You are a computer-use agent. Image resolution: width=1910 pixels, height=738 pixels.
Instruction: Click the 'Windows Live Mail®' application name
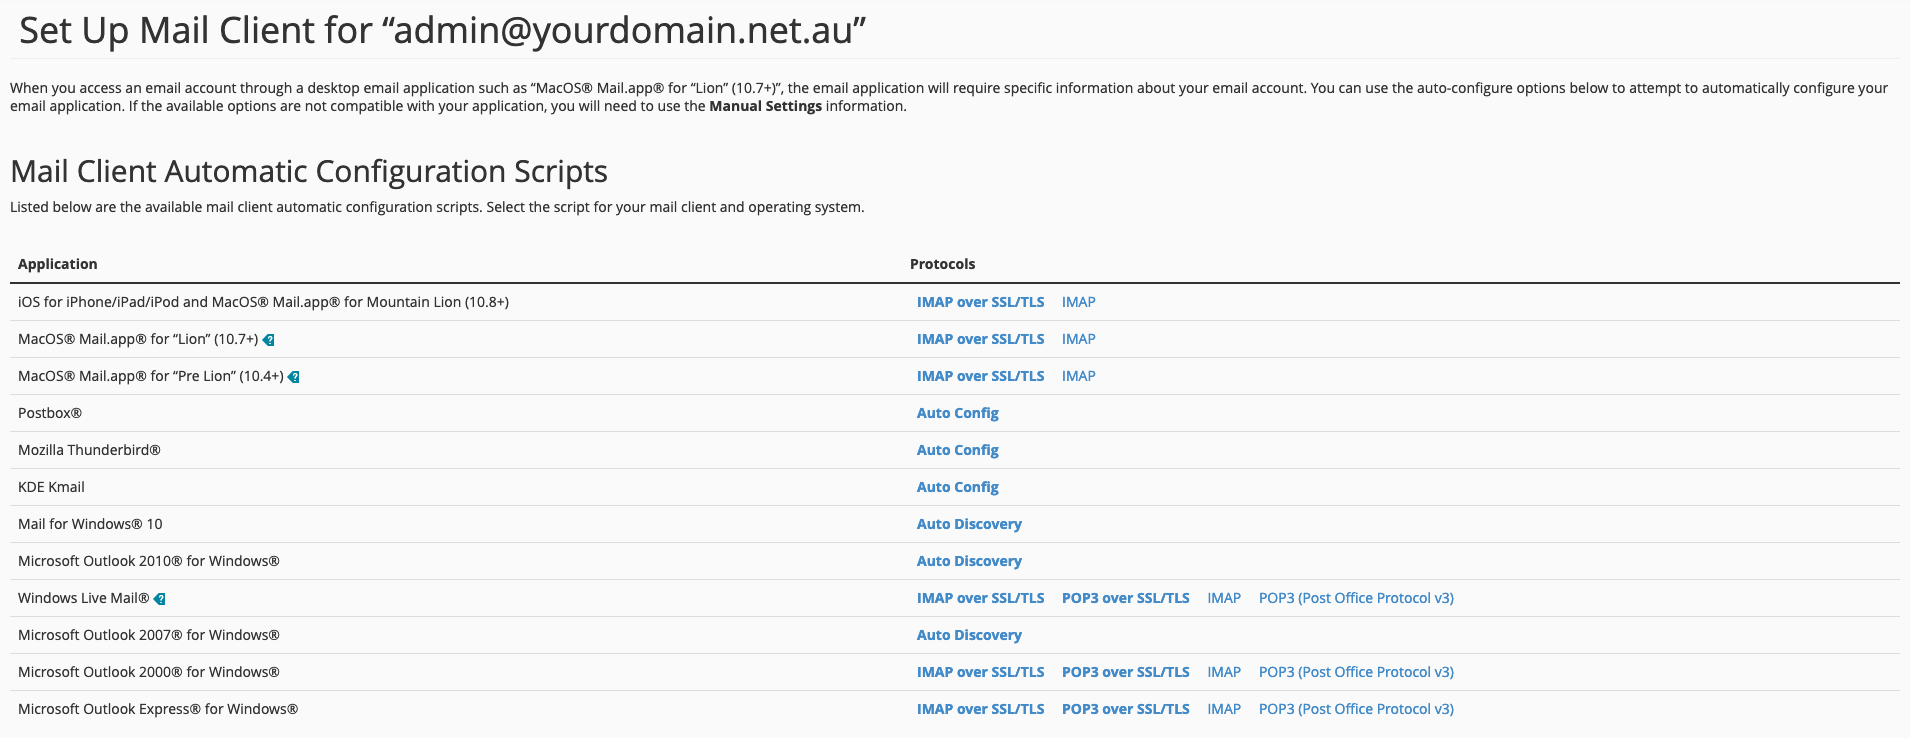83,598
